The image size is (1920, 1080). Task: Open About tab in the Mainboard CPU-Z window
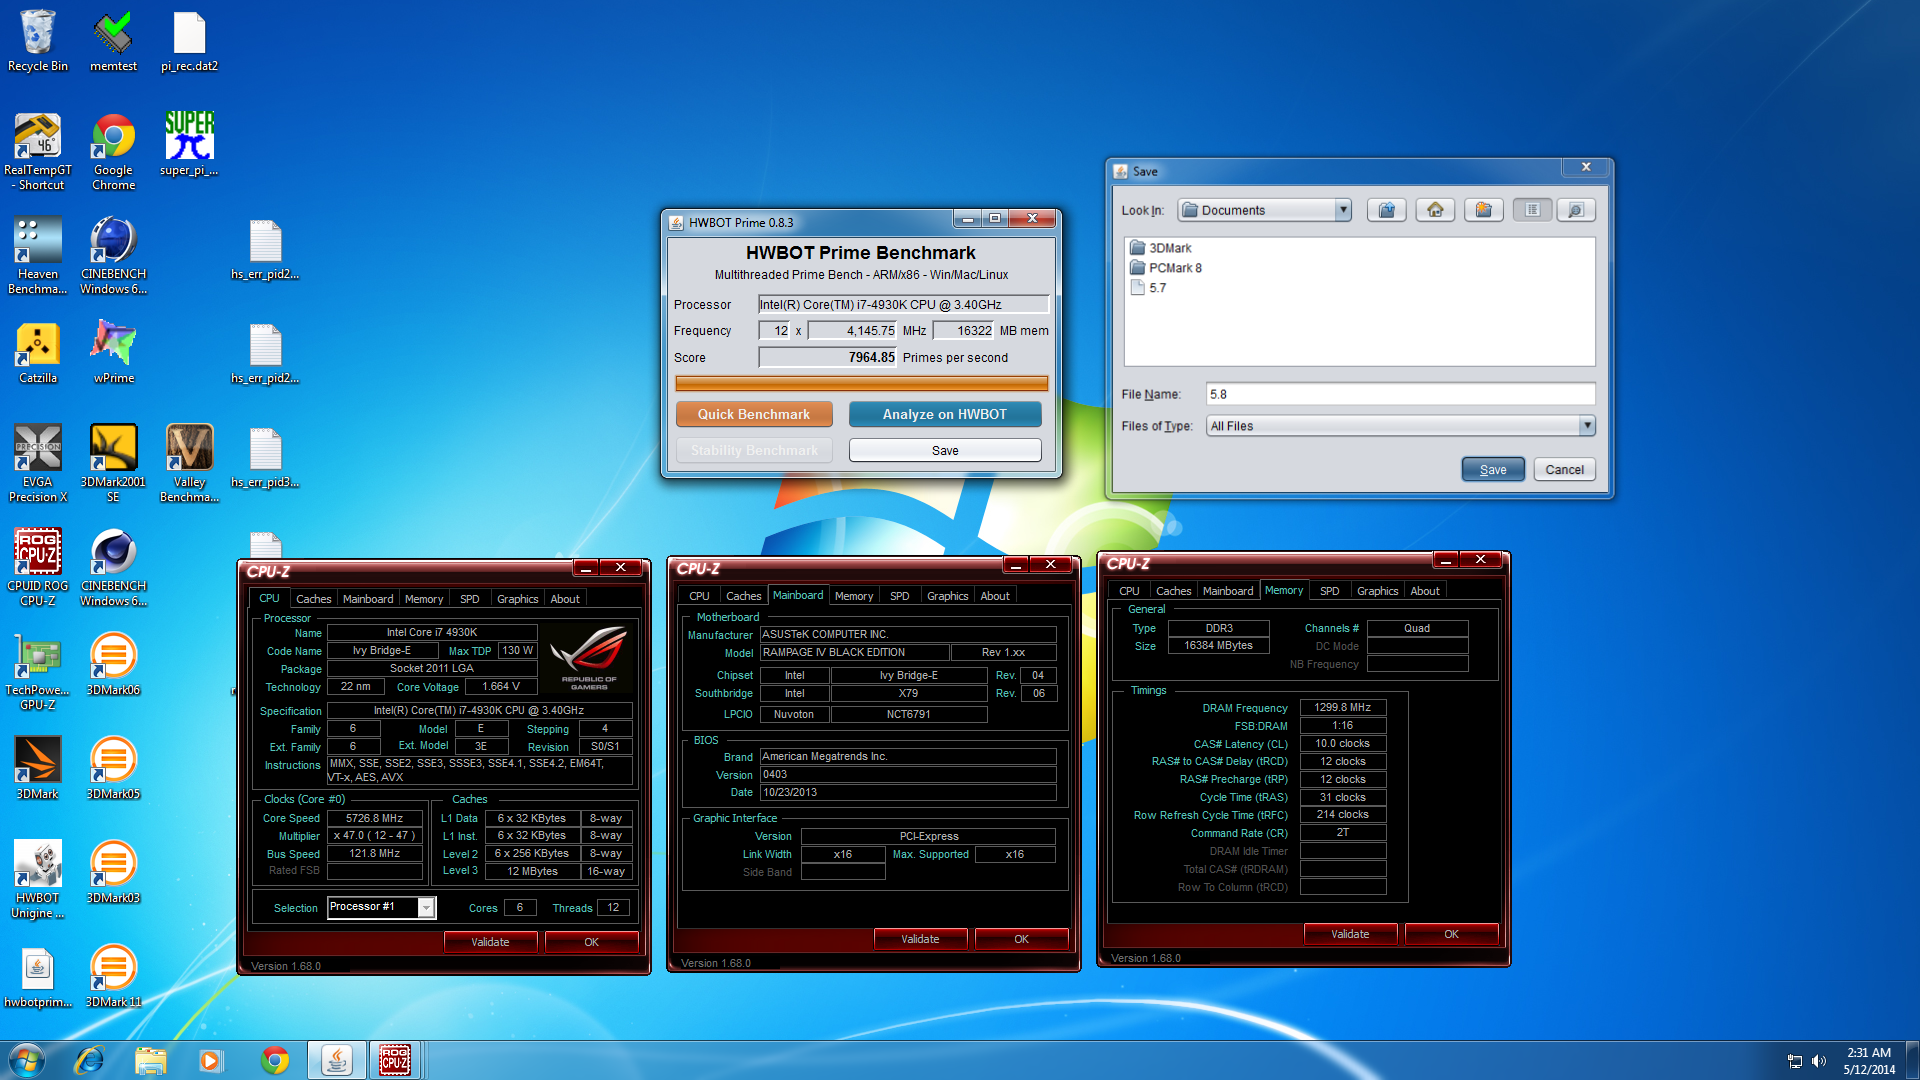pyautogui.click(x=994, y=596)
